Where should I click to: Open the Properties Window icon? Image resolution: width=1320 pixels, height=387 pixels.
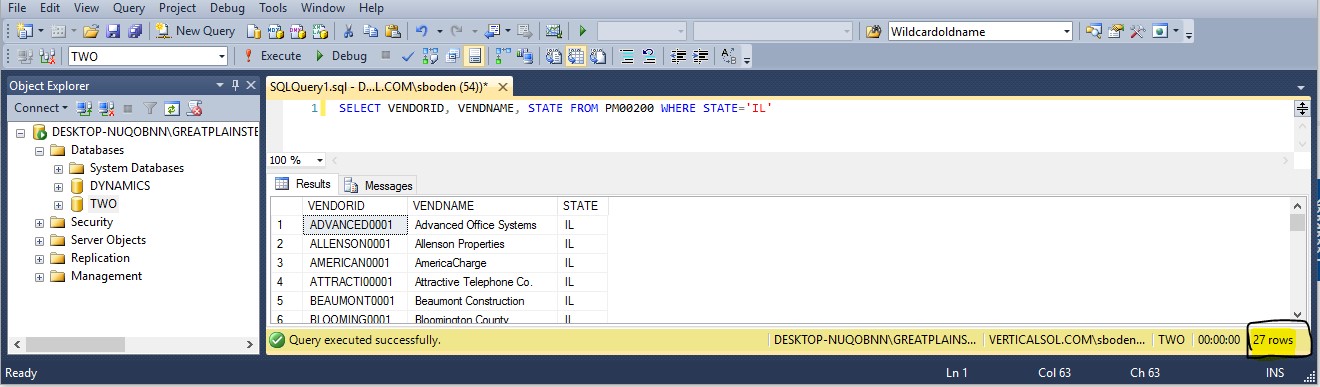(x=1115, y=31)
